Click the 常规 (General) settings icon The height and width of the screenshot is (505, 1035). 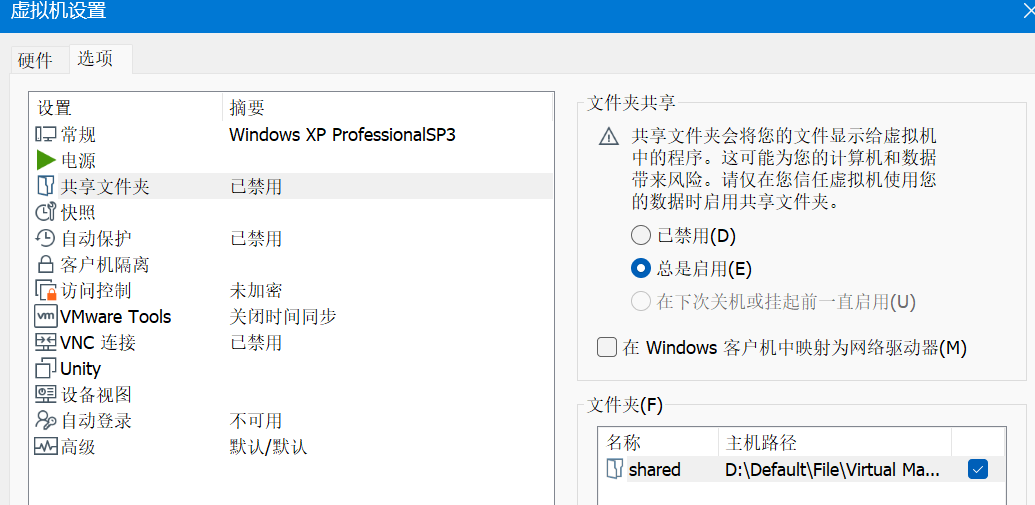click(x=46, y=134)
